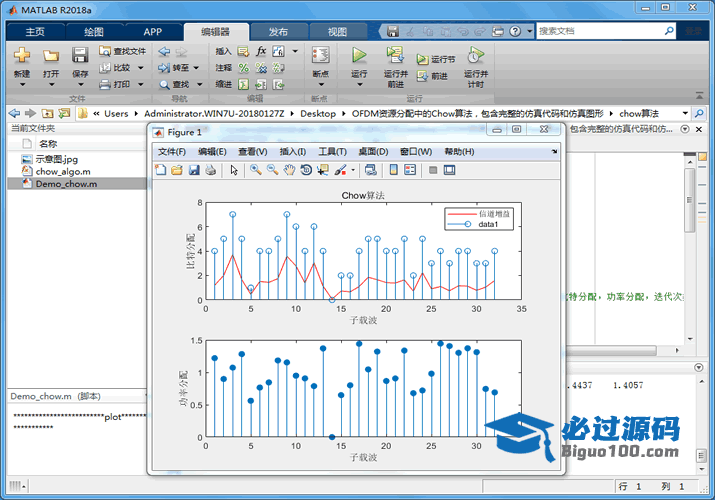
Task: Open Figure 1 文件(F) menu
Action: click(x=171, y=152)
